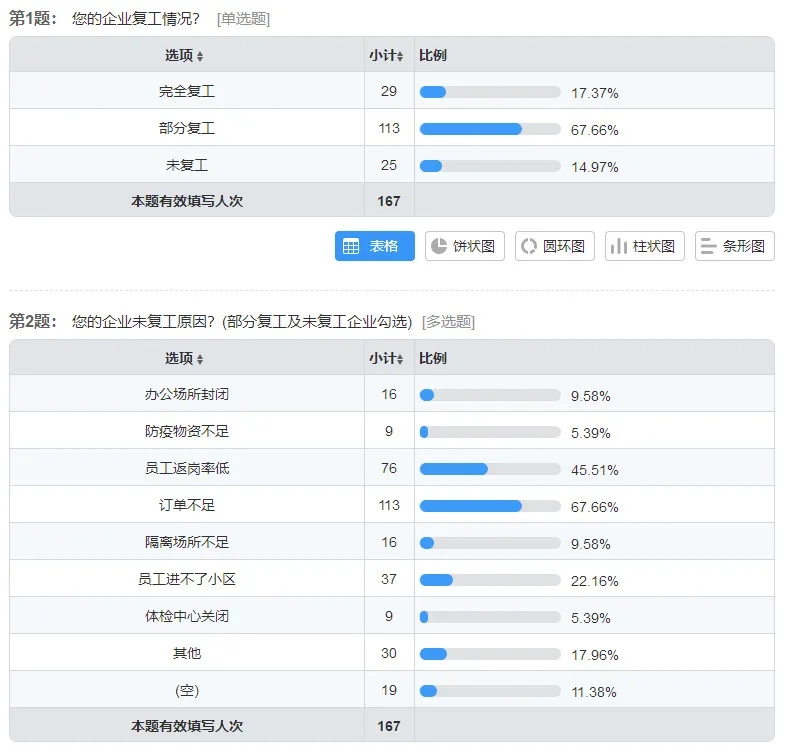Click the horizontal bars icon in 条形图
Screen dimensions: 785x747
coord(708,246)
